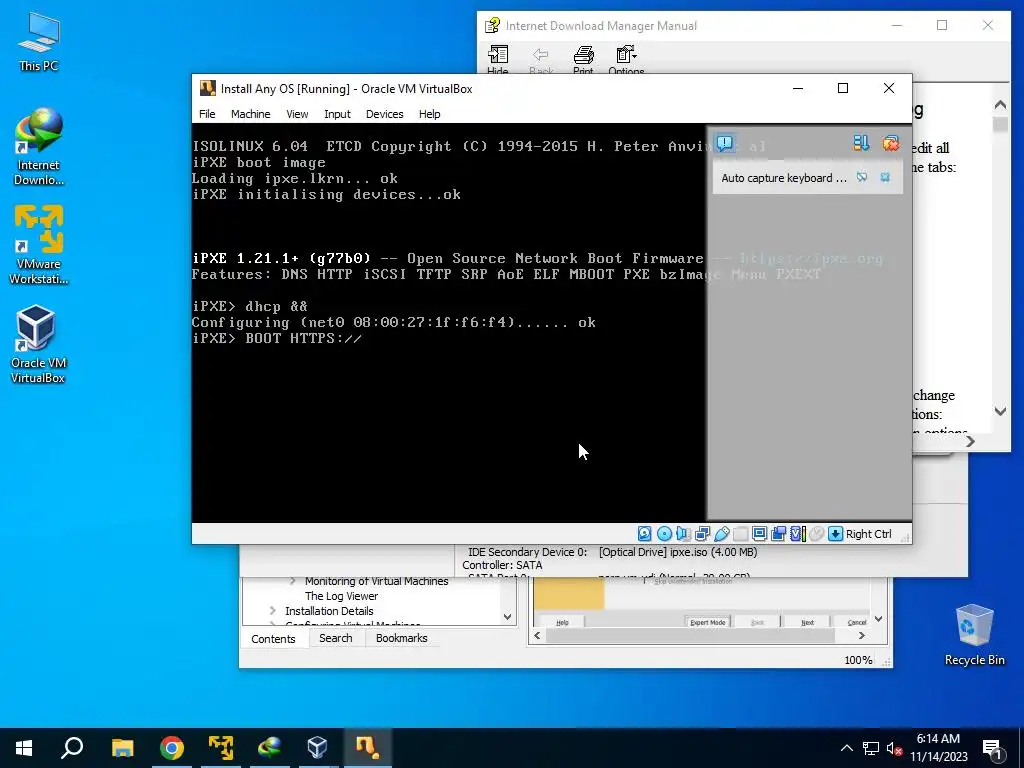
Task: Switch to the Search tab in help viewer
Action: tap(336, 638)
